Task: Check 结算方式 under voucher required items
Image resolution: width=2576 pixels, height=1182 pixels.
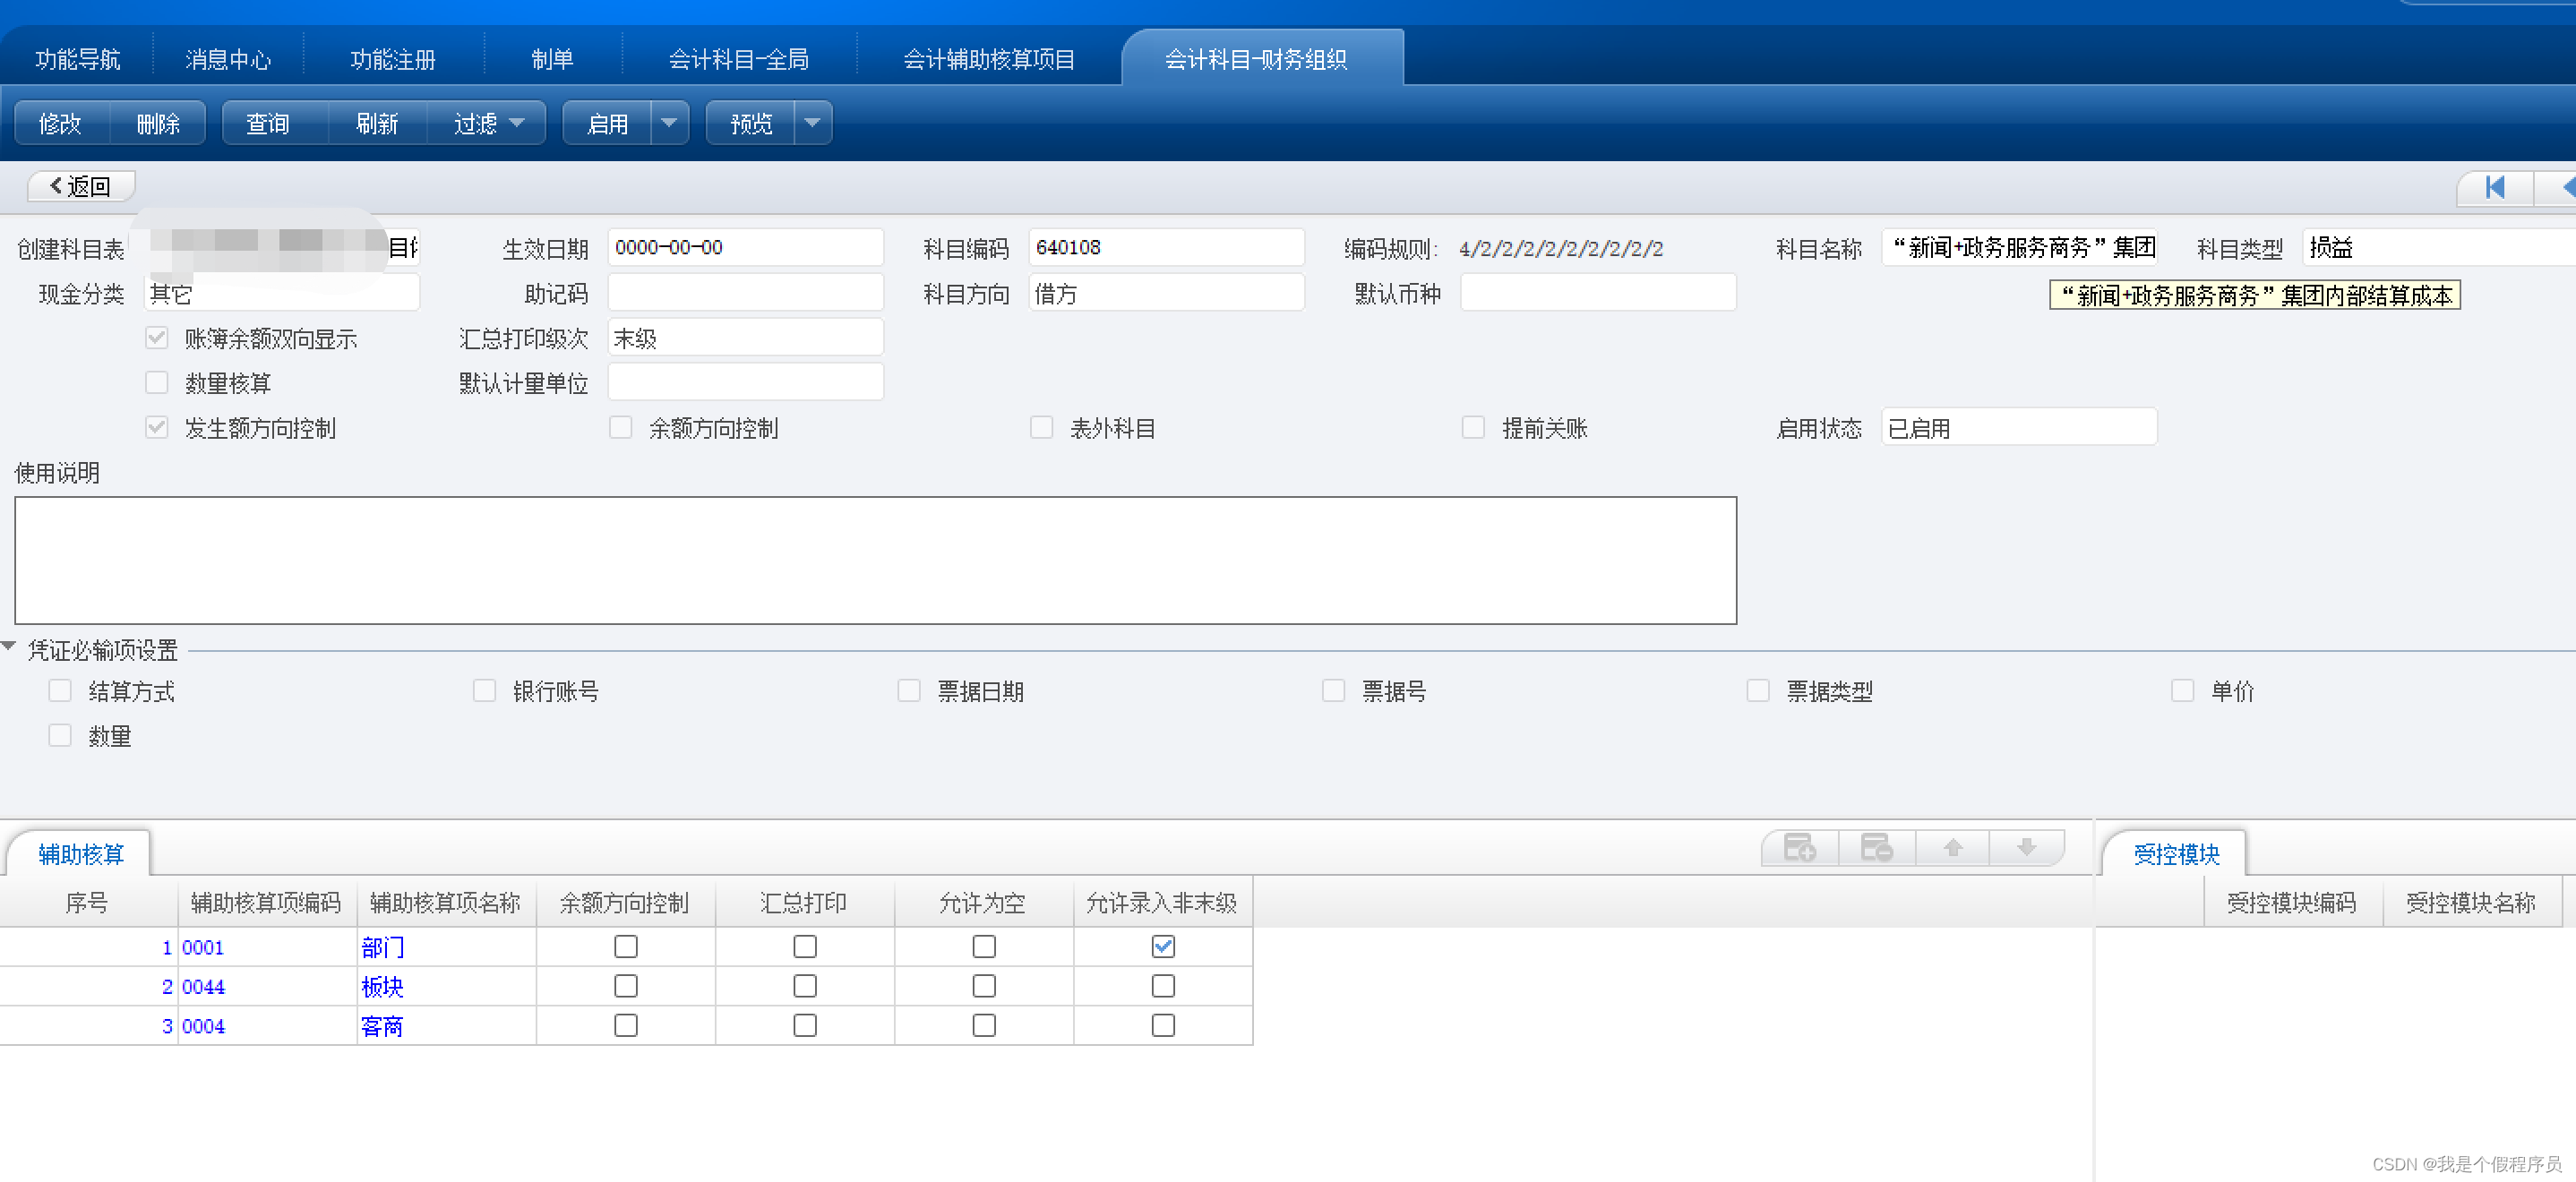Action: (x=60, y=690)
